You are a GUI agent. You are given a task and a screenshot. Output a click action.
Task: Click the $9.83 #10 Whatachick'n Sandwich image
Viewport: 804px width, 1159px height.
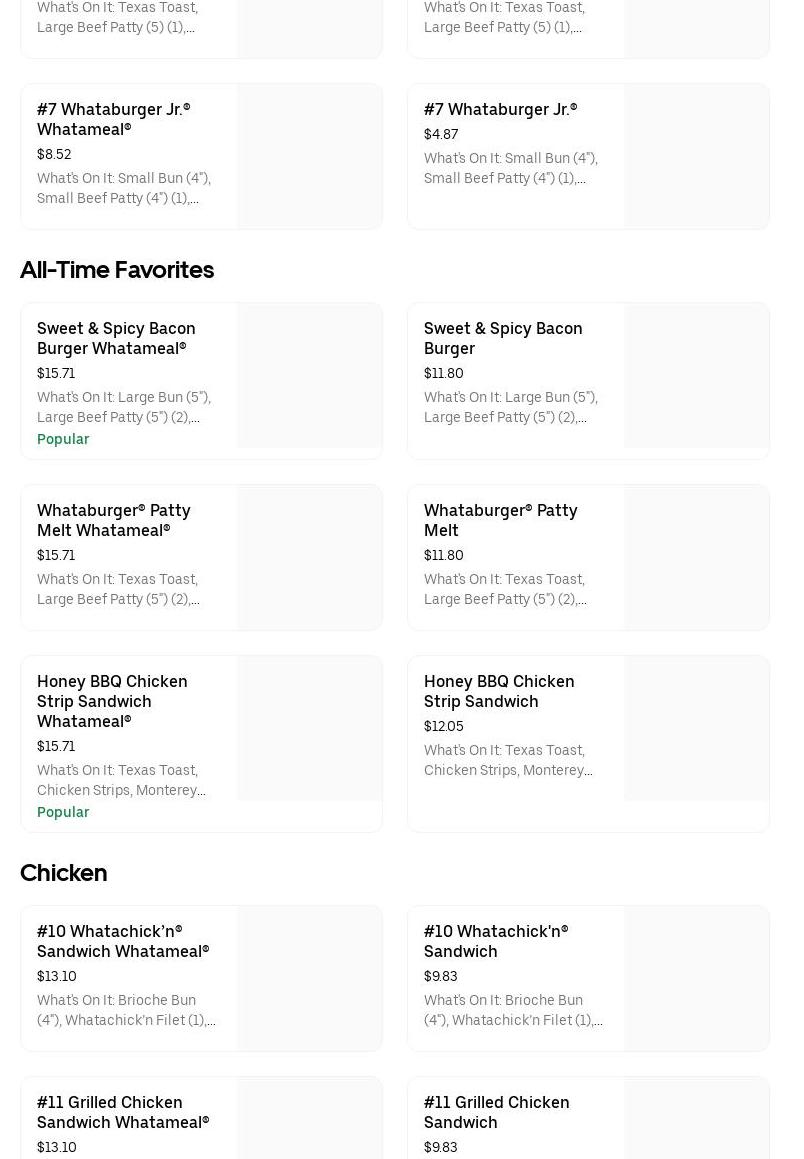click(x=697, y=979)
